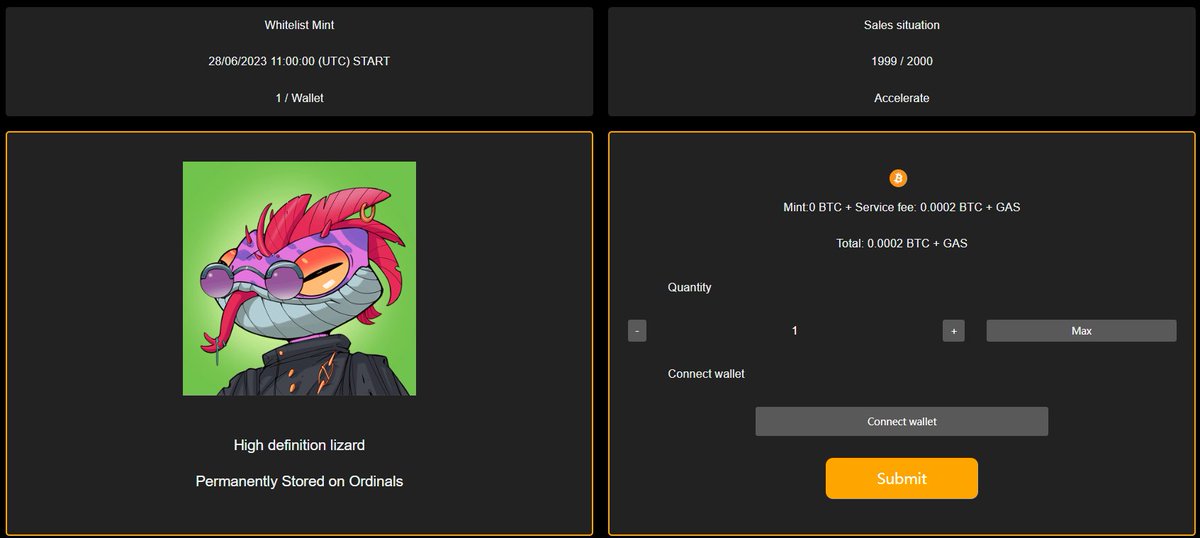Open the lizard NFT artwork image
1200x538 pixels.
coord(299,278)
